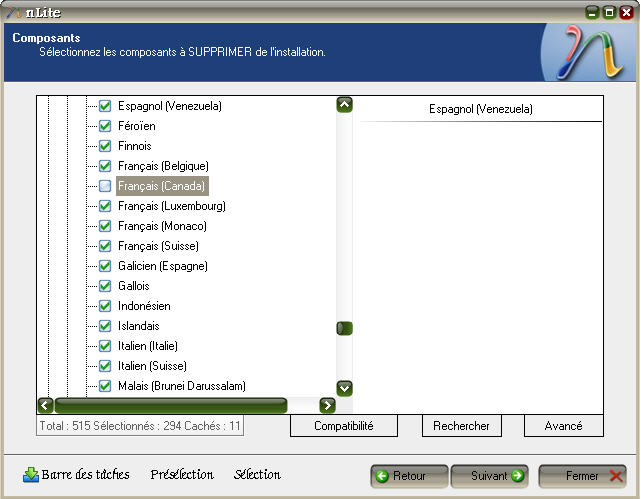Select Français (Monaco) label

tap(162, 226)
